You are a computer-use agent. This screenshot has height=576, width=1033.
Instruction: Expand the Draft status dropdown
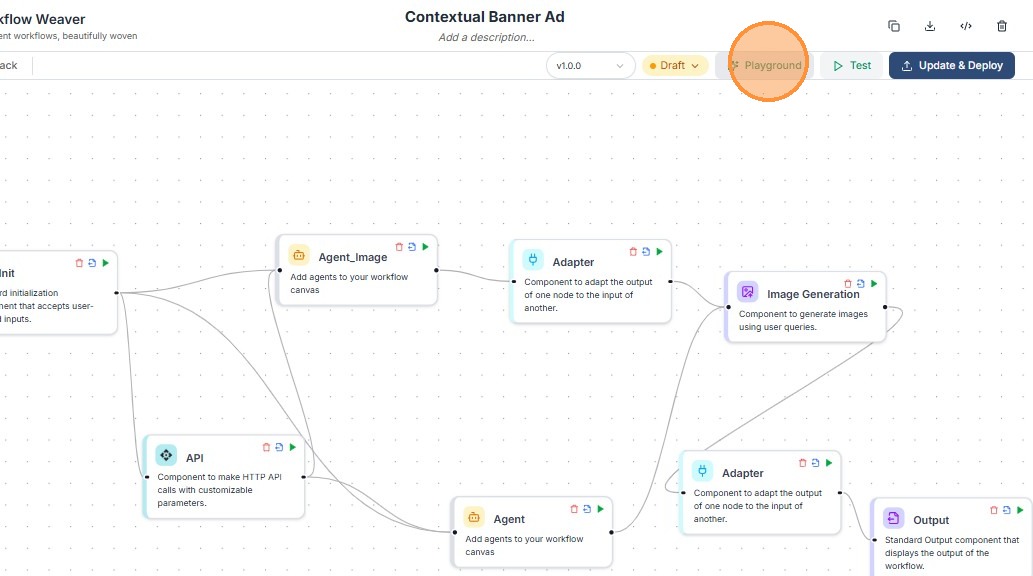[x=675, y=66]
